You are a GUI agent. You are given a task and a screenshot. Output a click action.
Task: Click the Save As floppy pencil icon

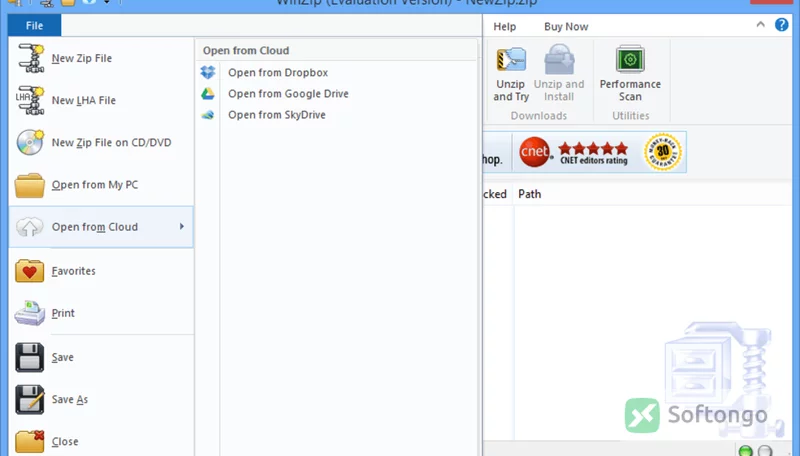tap(30, 399)
